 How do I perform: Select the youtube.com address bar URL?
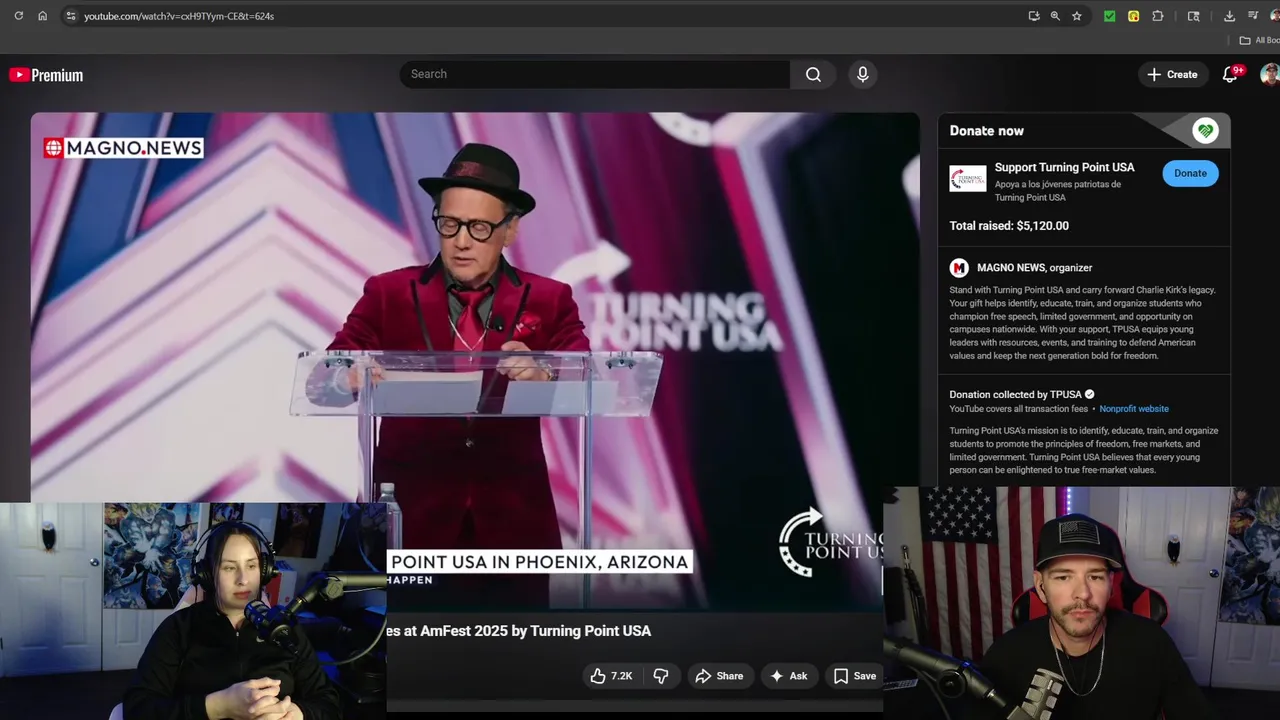pos(179,16)
